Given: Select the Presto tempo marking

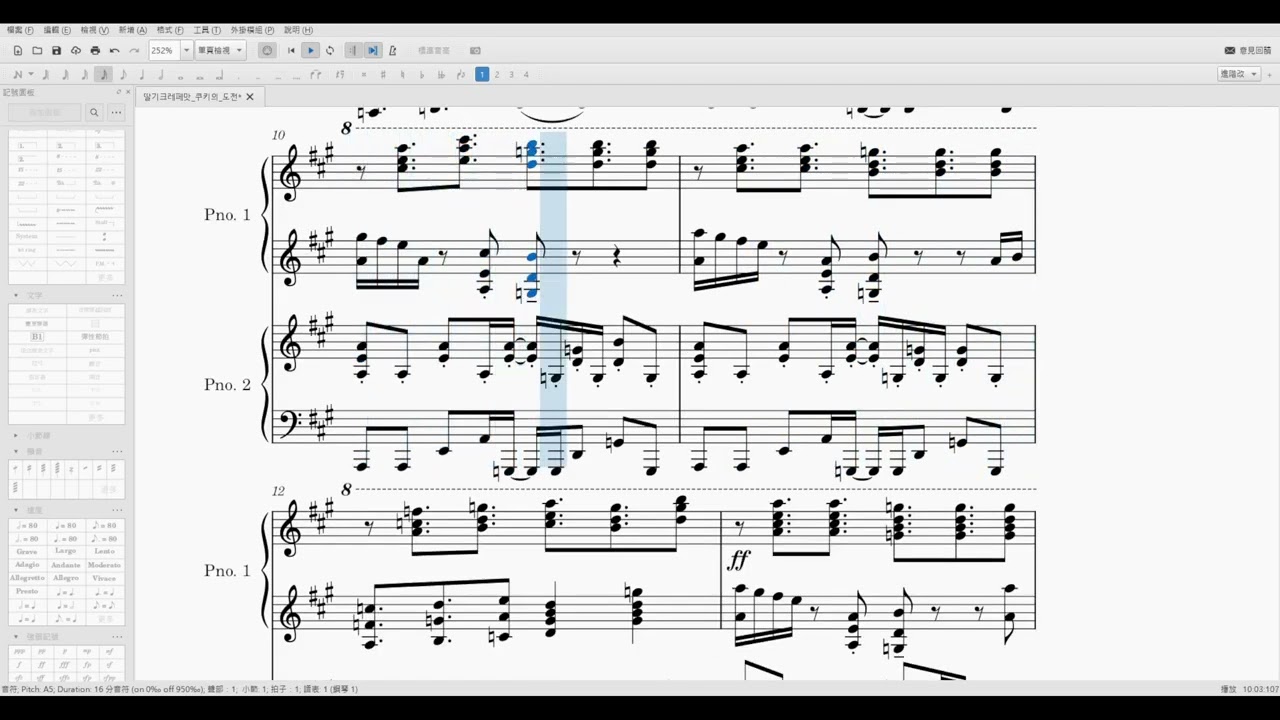Looking at the screenshot, I should [27, 591].
